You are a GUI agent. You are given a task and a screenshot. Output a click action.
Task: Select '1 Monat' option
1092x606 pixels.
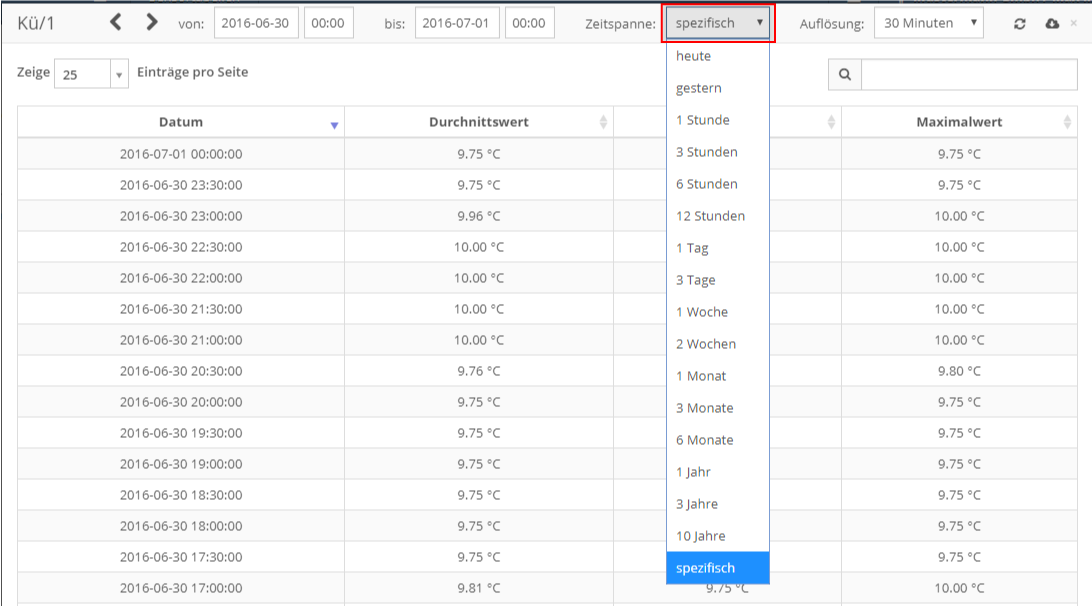[x=718, y=376]
